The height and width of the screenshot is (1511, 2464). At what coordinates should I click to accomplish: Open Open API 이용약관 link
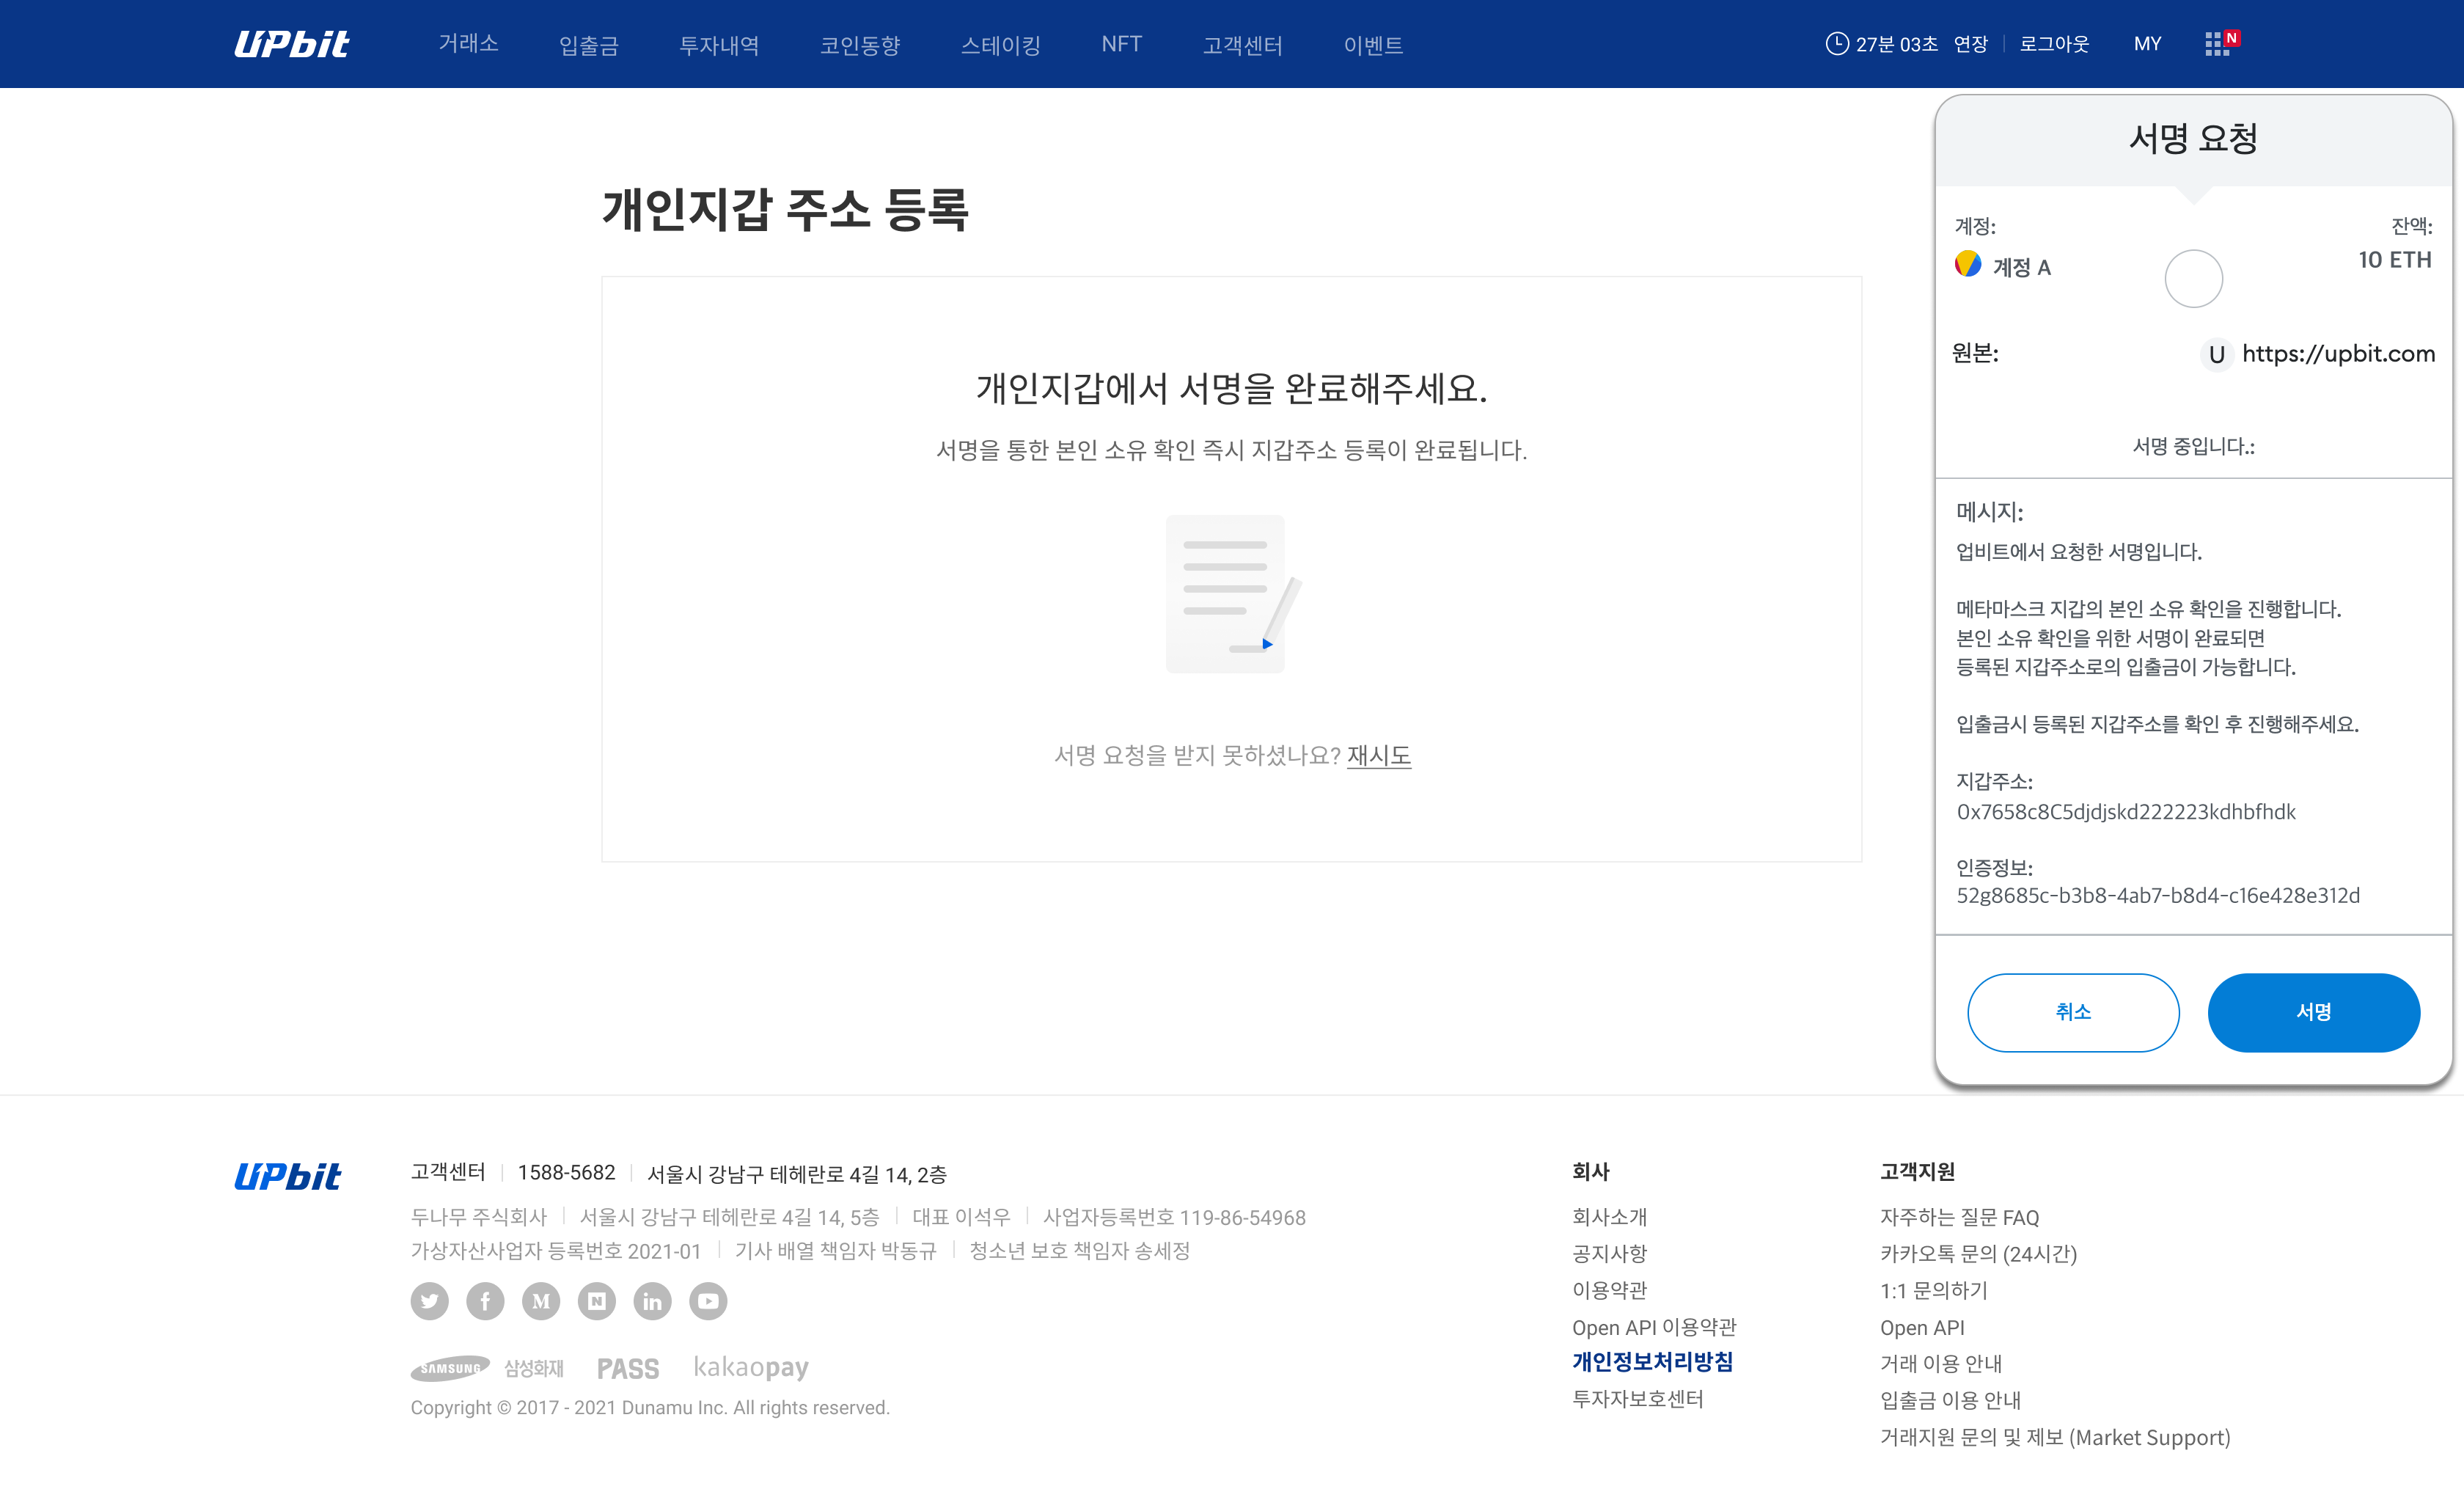click(x=1654, y=1327)
